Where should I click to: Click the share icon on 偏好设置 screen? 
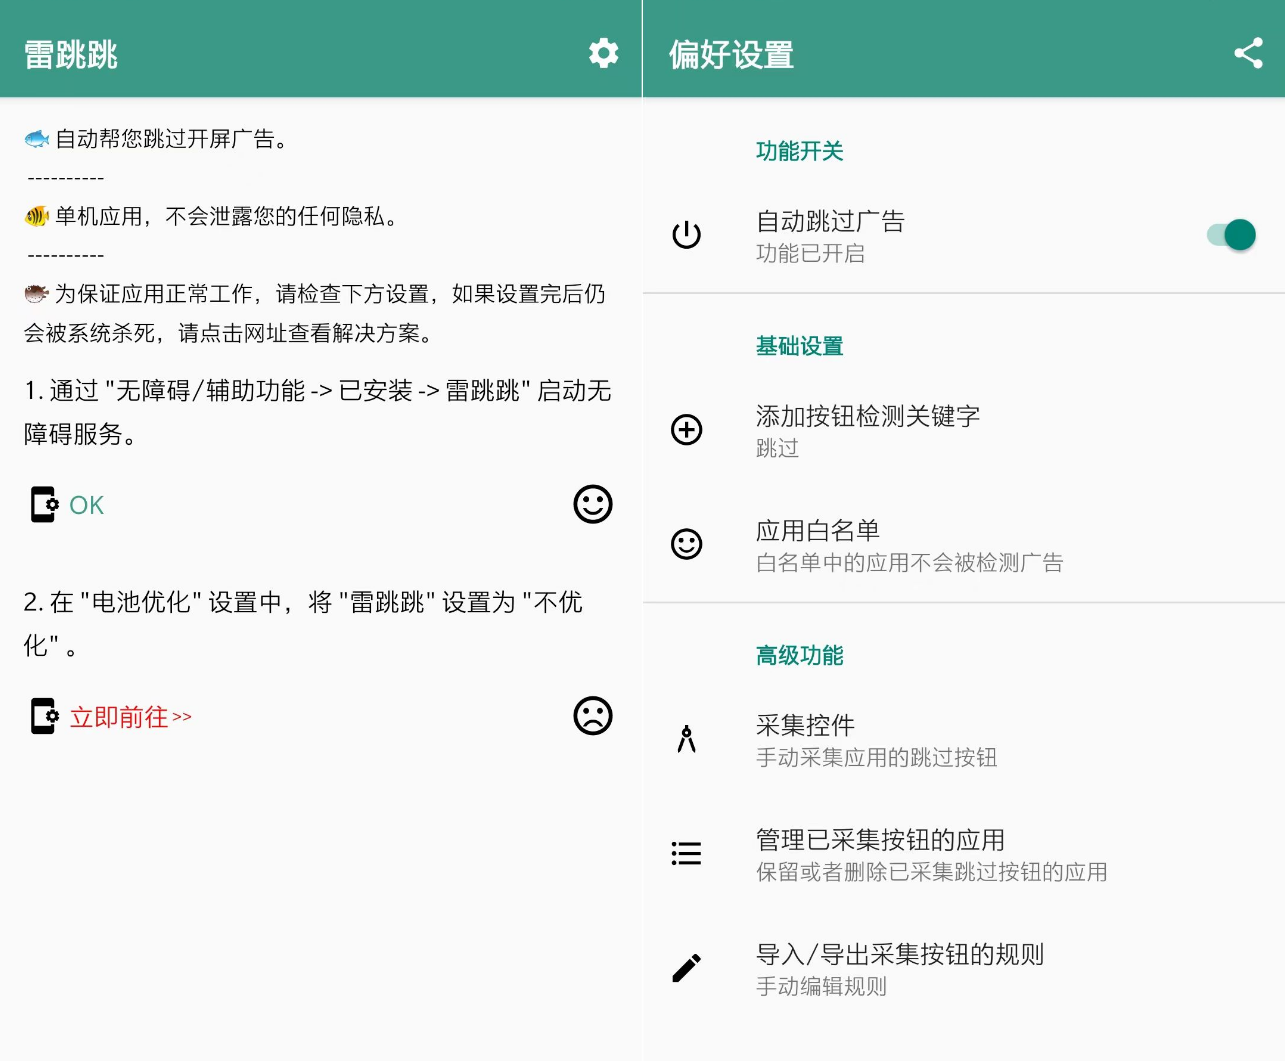1248,53
